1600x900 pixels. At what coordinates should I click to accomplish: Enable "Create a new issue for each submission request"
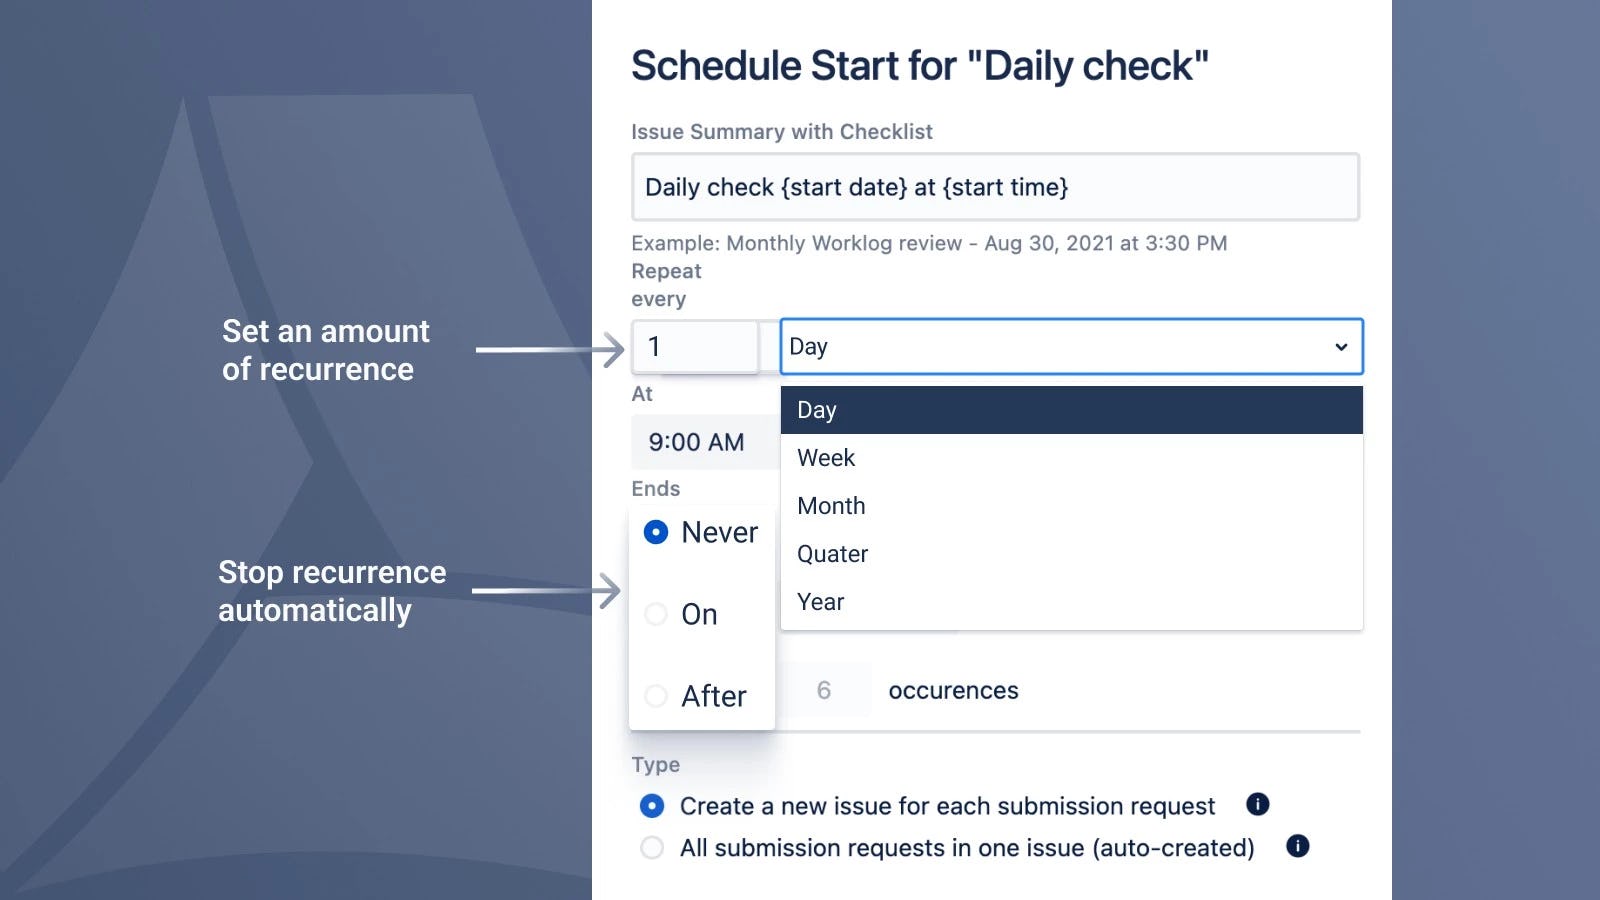click(x=652, y=806)
